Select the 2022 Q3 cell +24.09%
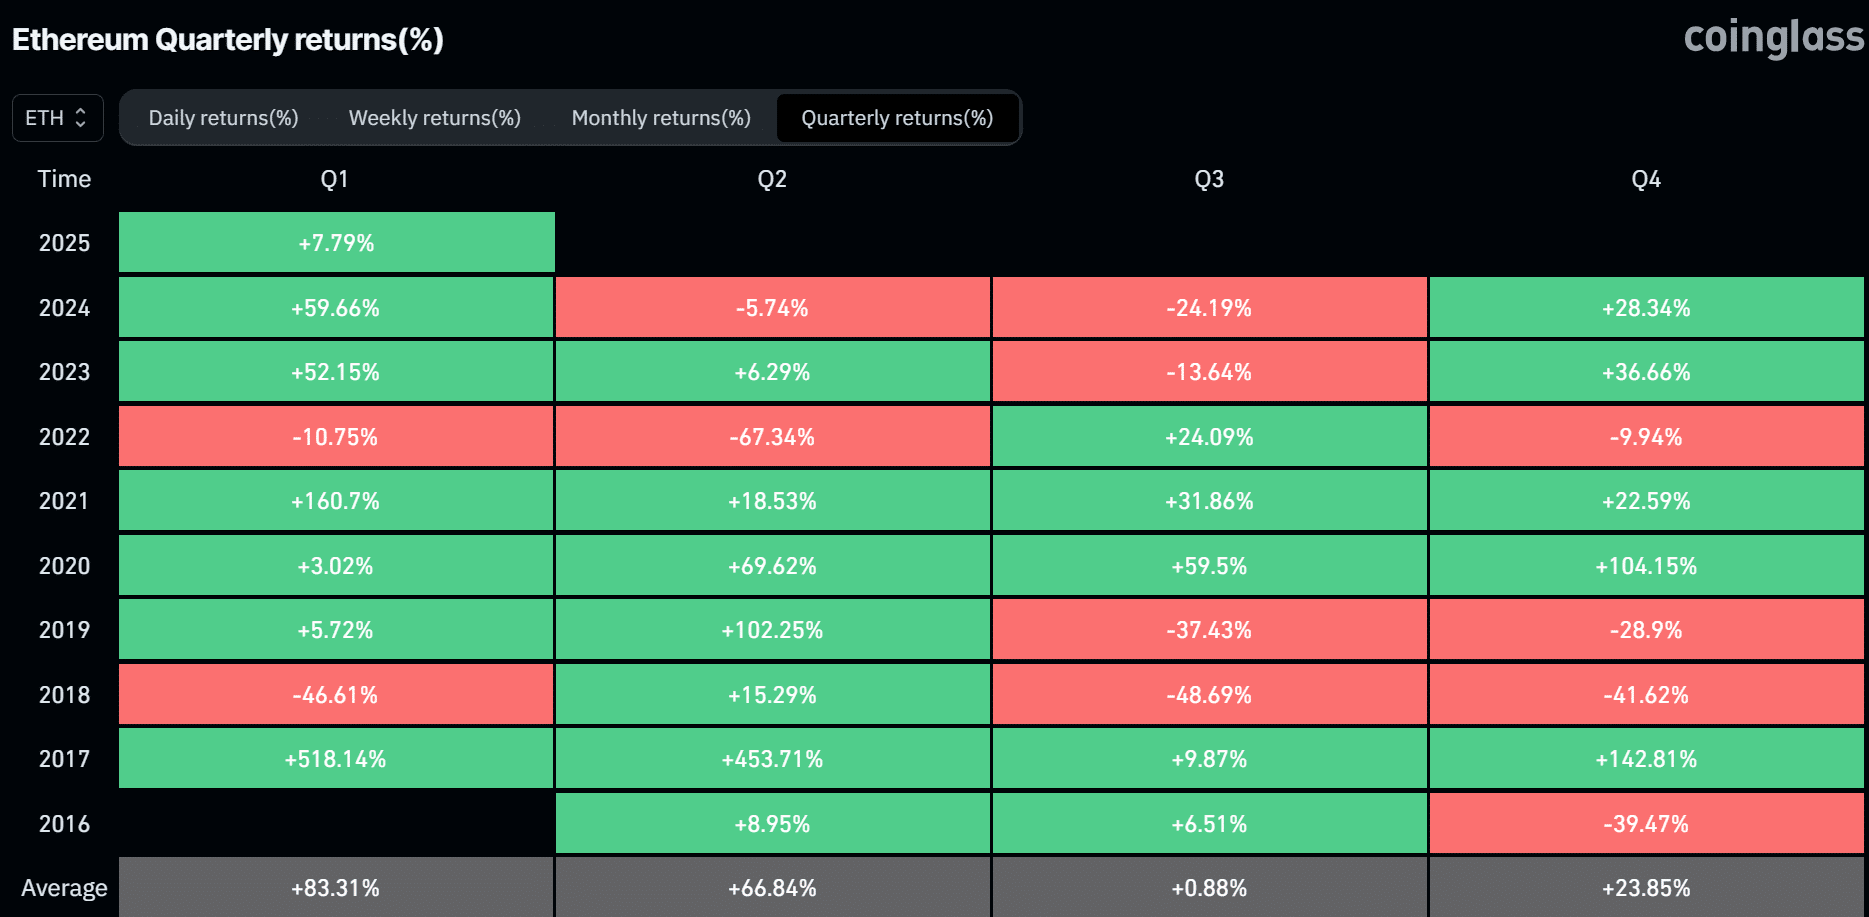This screenshot has height=917, width=1869. click(x=1210, y=436)
